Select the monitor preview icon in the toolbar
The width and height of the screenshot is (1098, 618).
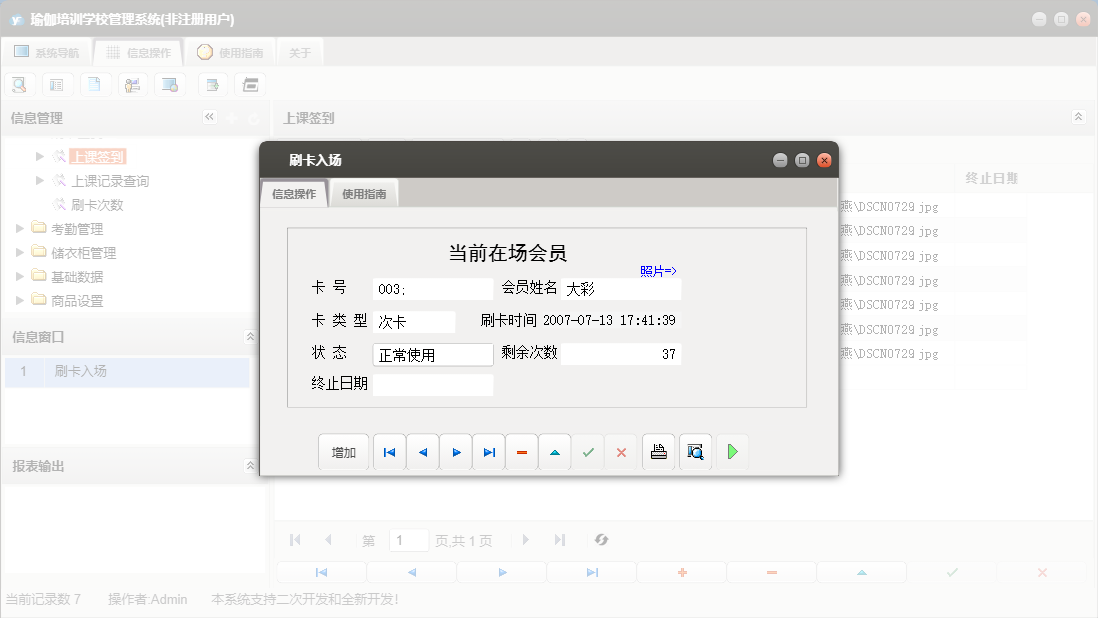(x=171, y=84)
